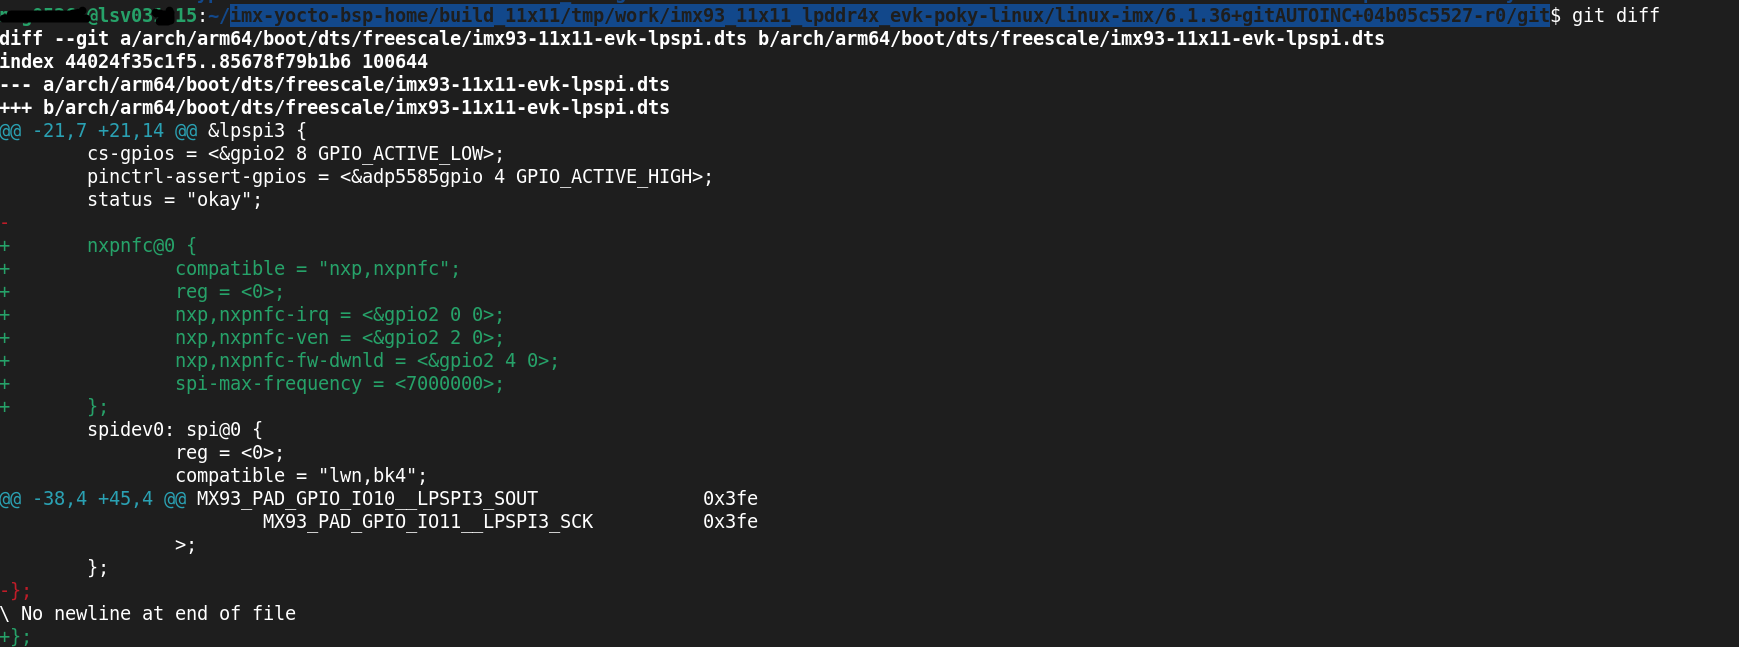Click the "No newline at end of file" message
Viewport: 1739px width, 647px height.
pos(158,613)
